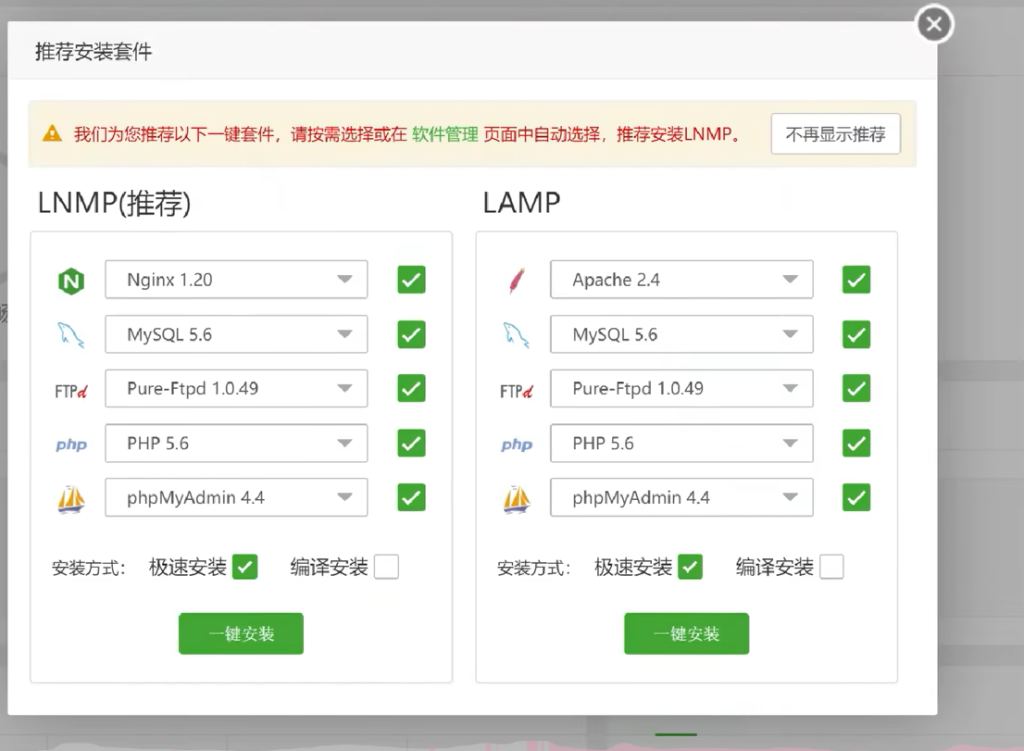This screenshot has width=1024, height=751.
Task: Uncheck the Nginx 1.20 checkbox
Action: [x=411, y=280]
